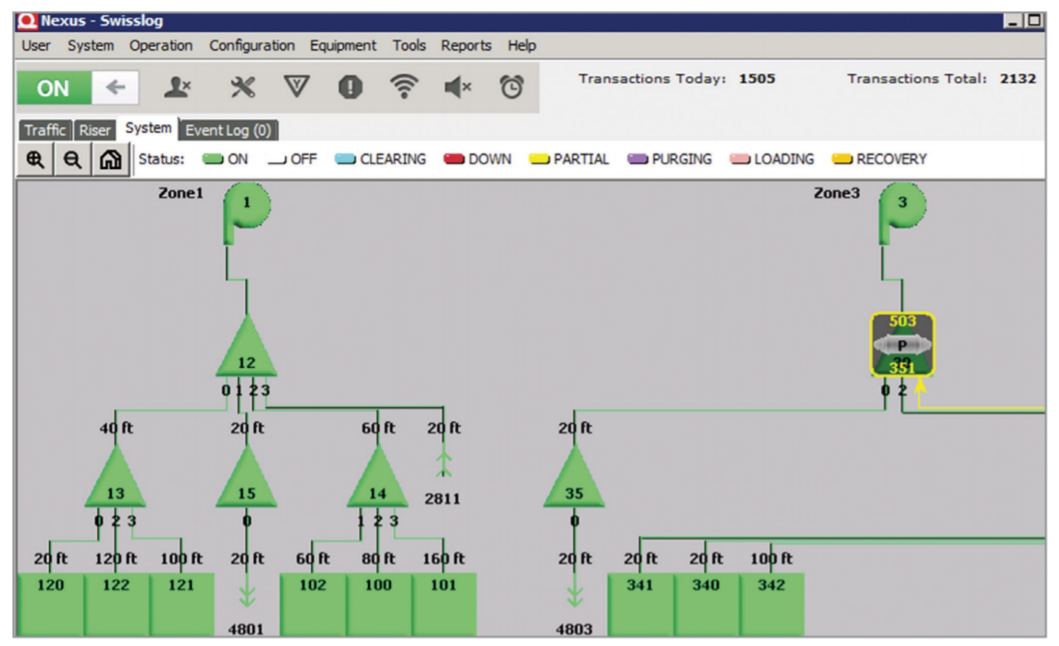The height and width of the screenshot is (646, 1059).
Task: Select station 122 green box
Action: (x=116, y=603)
